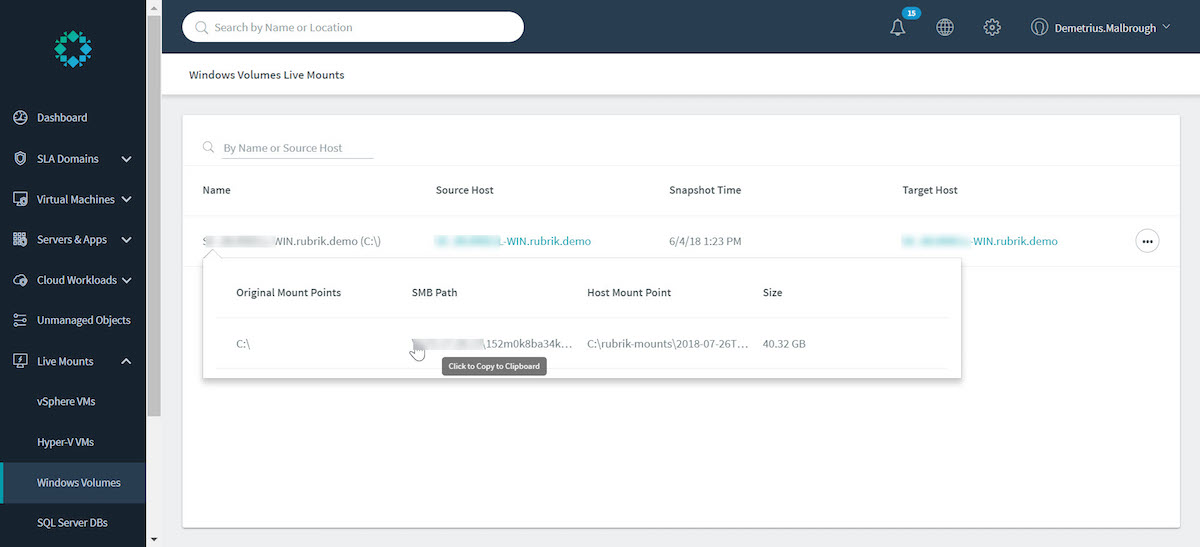This screenshot has height=547, width=1200.
Task: Select SQL Server DBs menu item
Action: [x=72, y=523]
